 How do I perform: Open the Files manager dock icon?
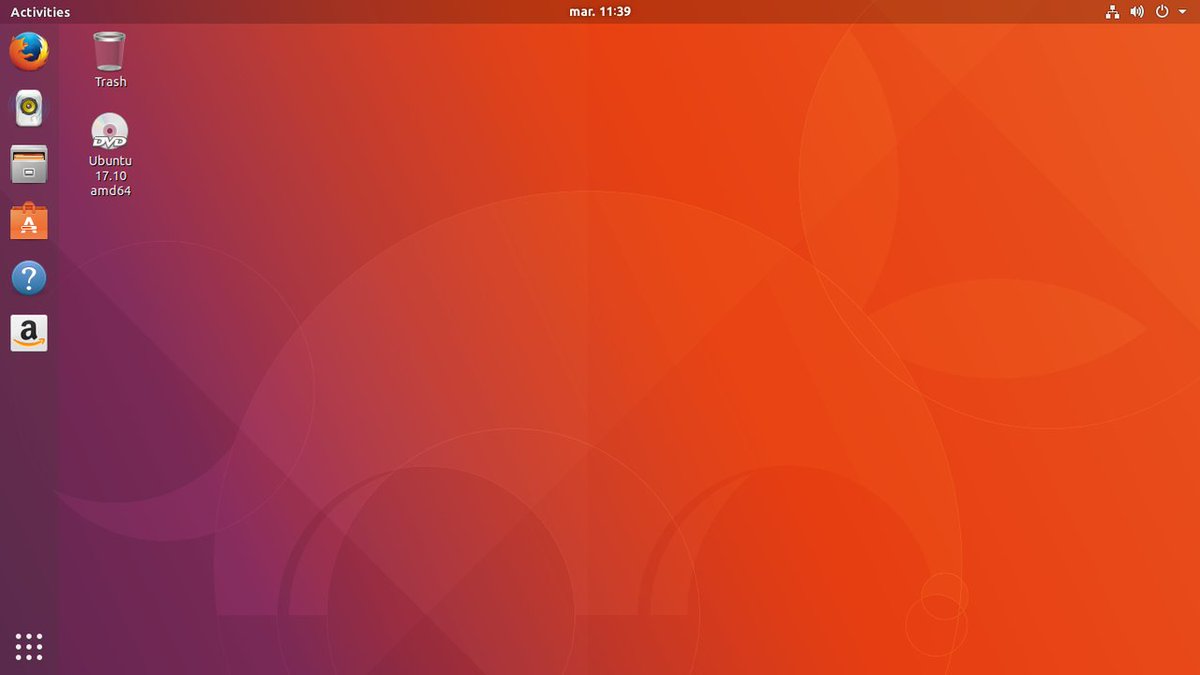pos(29,164)
